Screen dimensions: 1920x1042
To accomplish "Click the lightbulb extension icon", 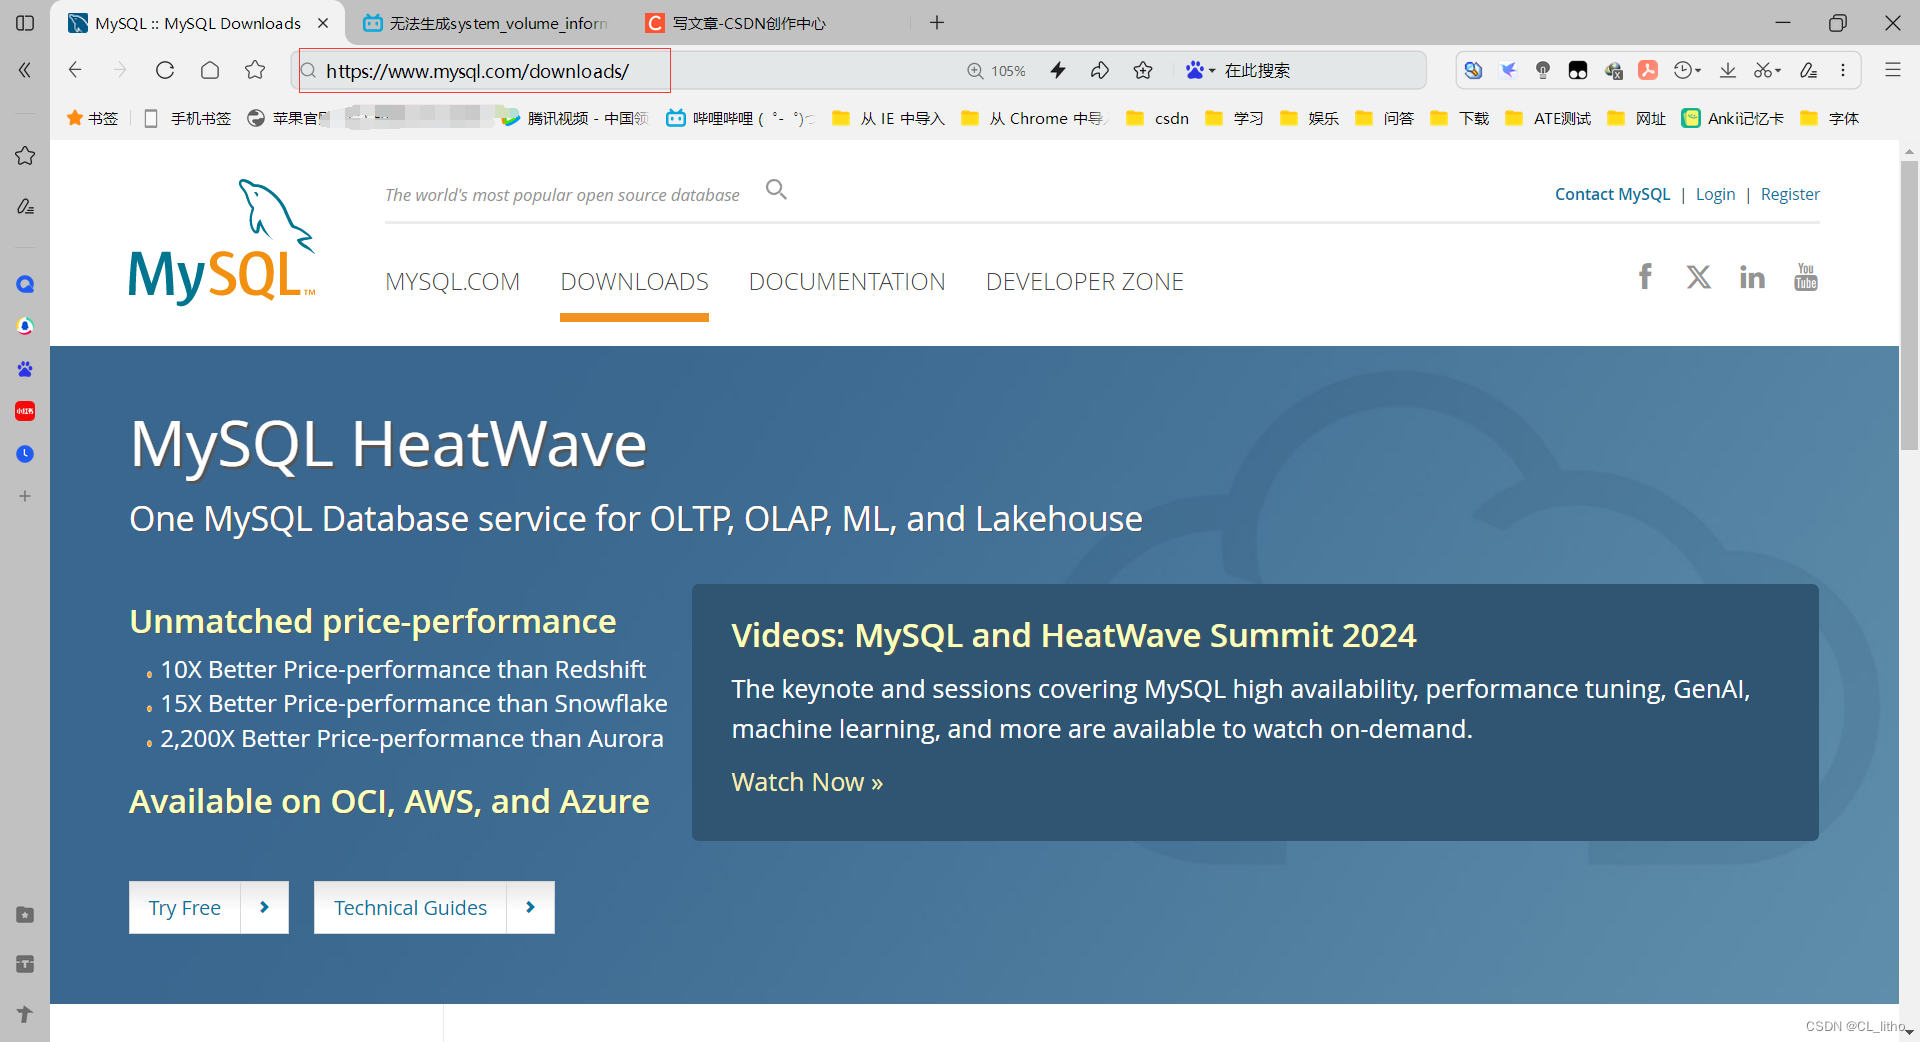I will pyautogui.click(x=1543, y=70).
